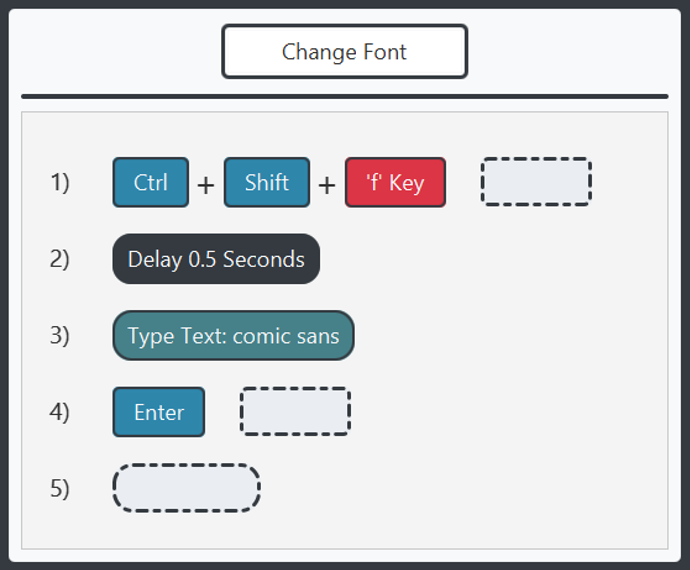Select the Type Text: comic sans action

pos(233,336)
